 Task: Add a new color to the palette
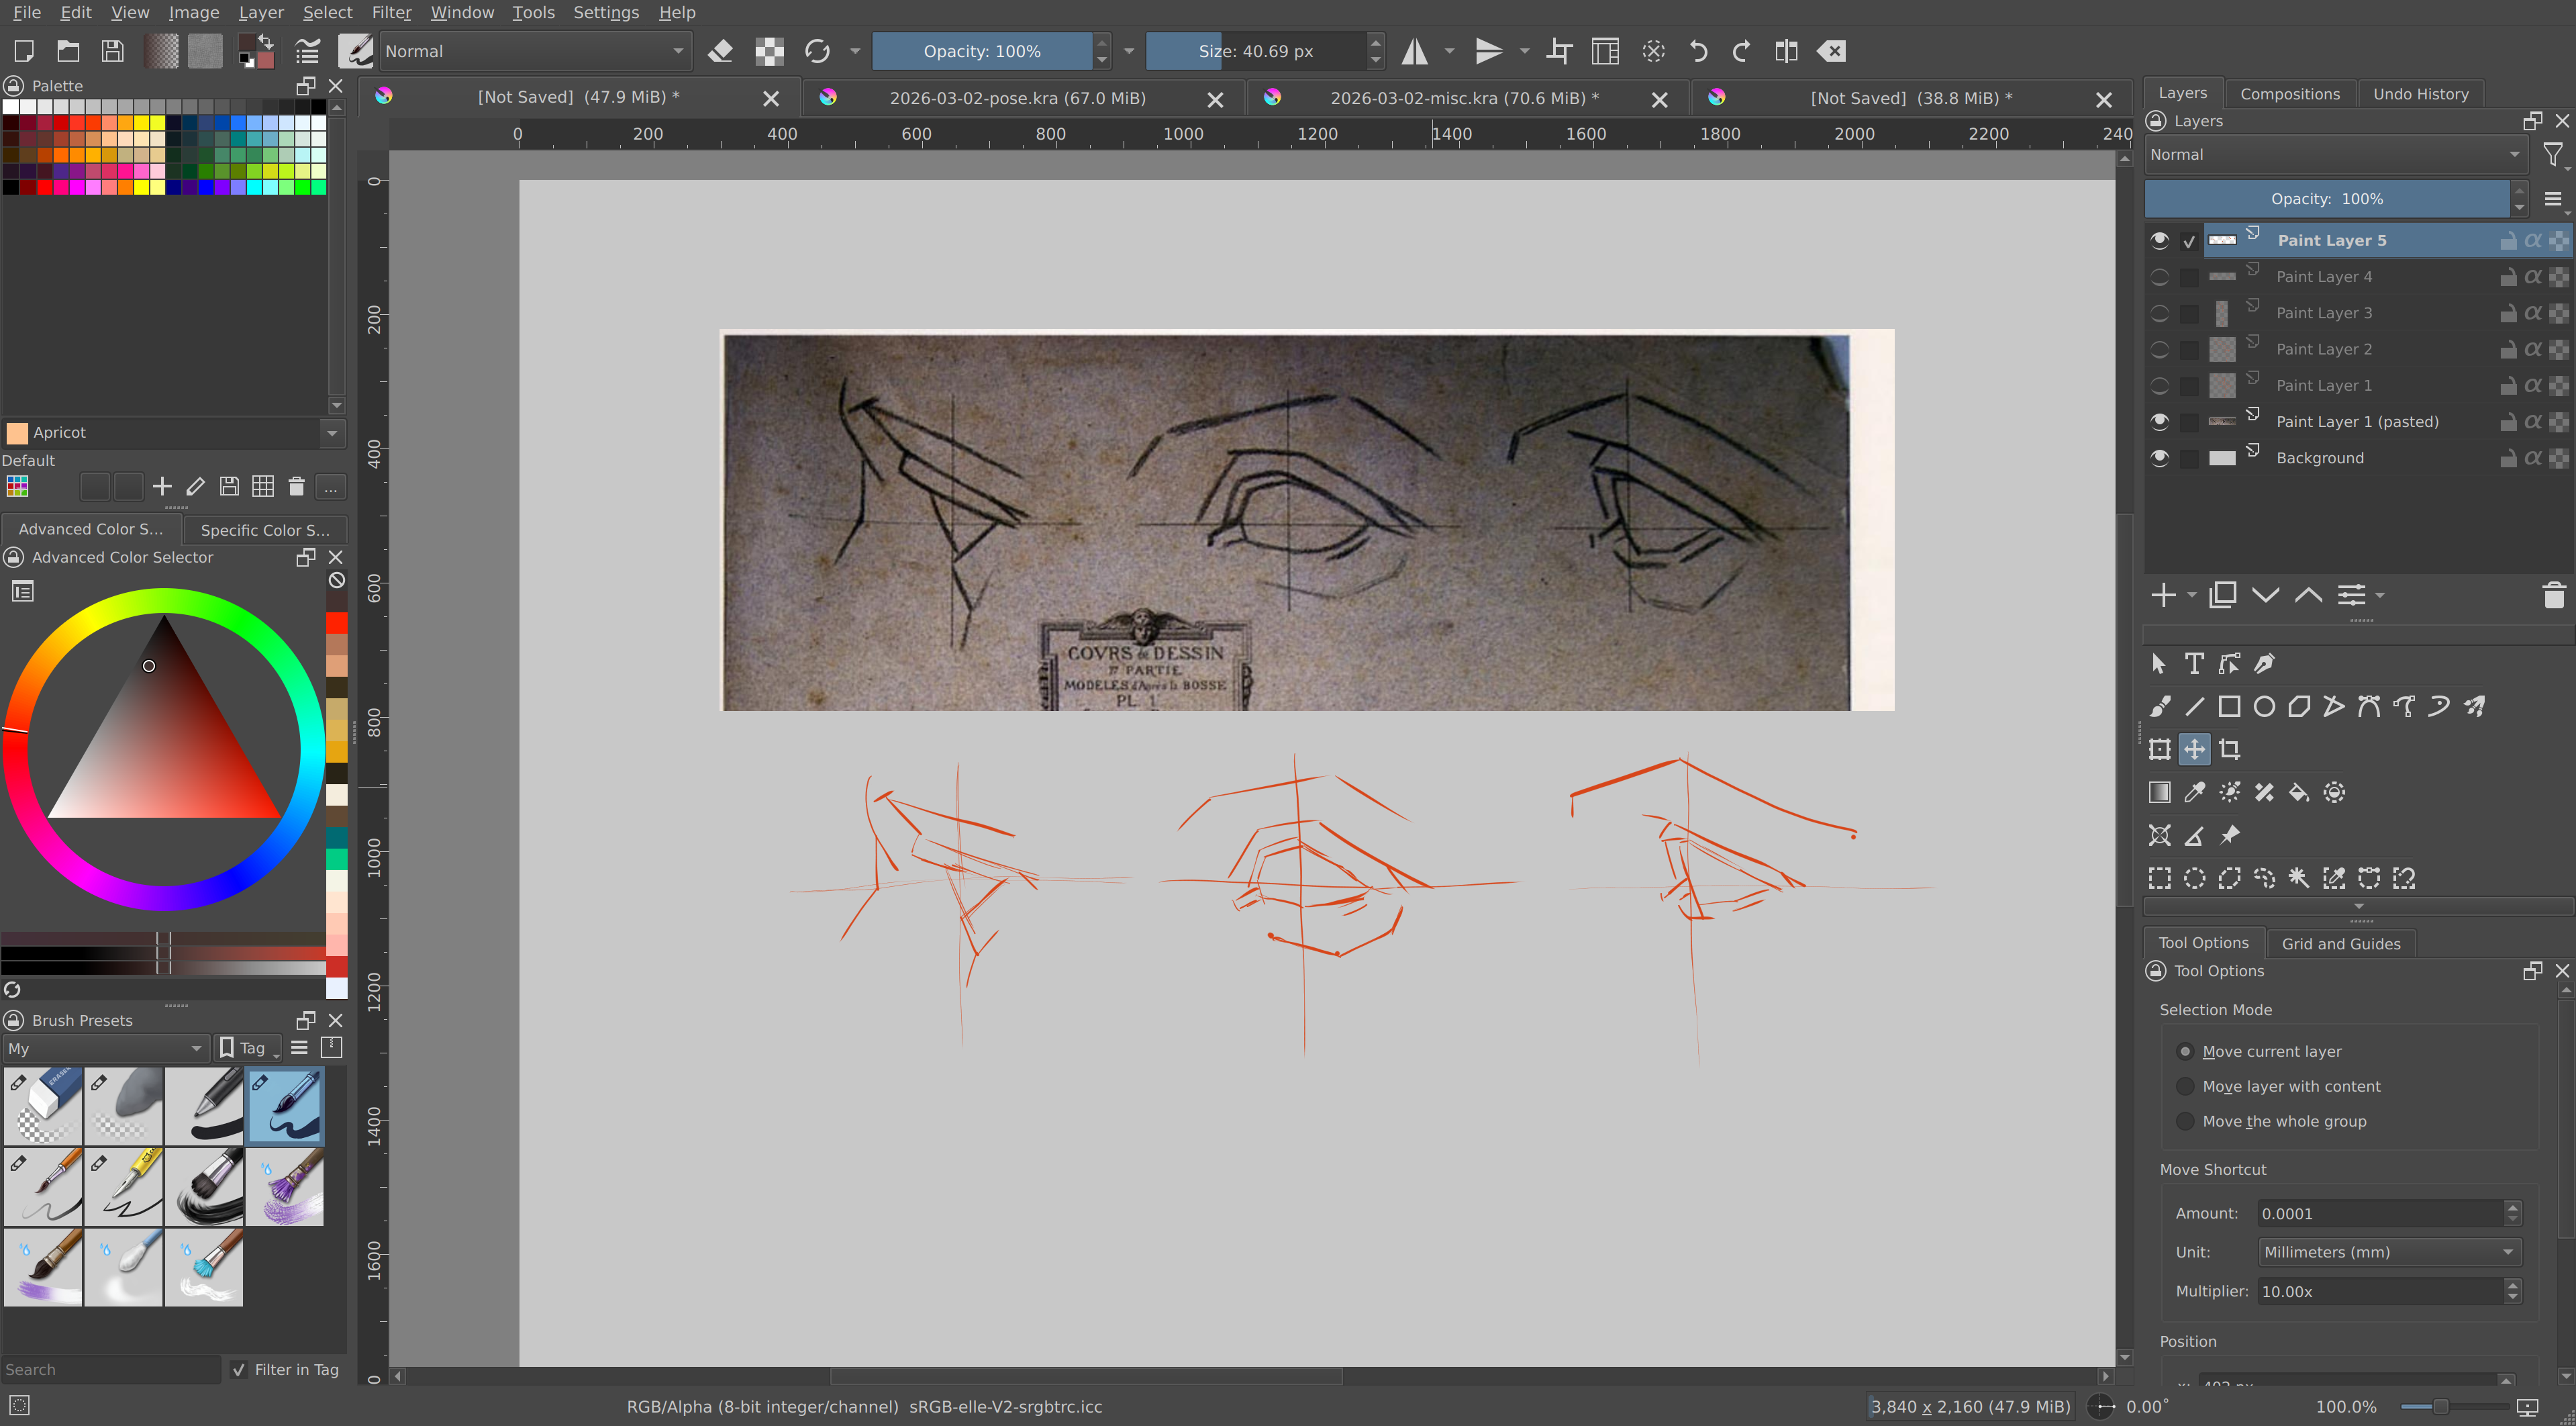(x=162, y=487)
